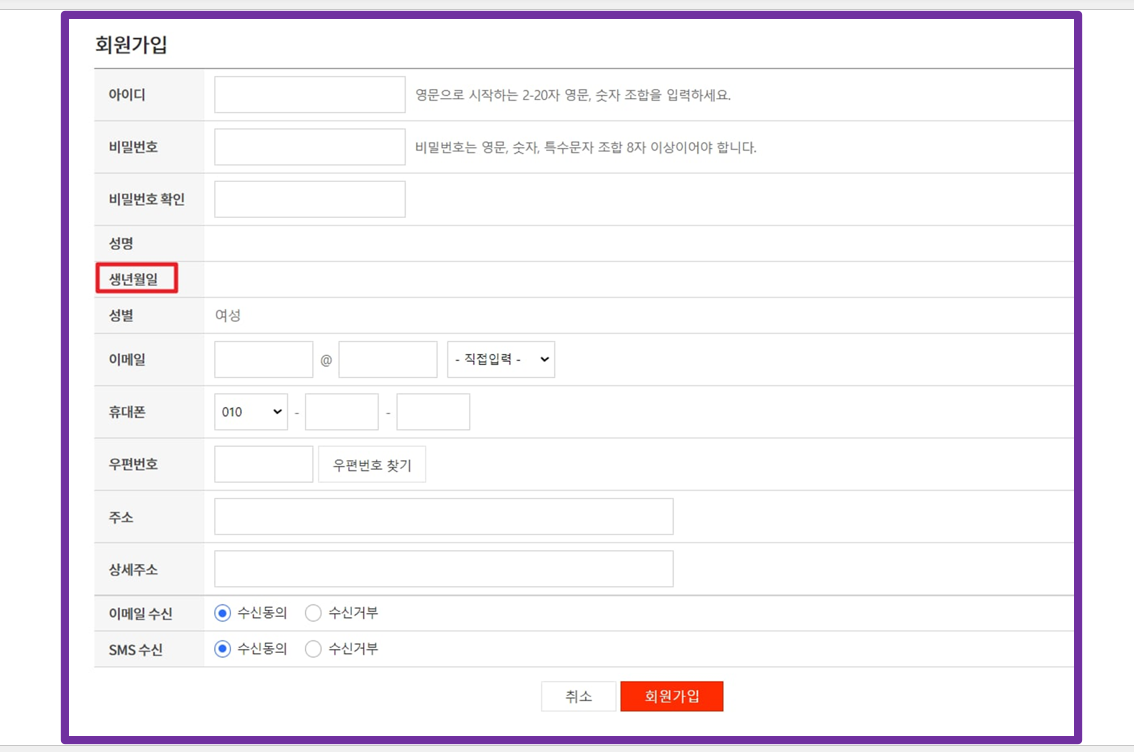Click the highlighted 생년월일 label

coord(136,279)
